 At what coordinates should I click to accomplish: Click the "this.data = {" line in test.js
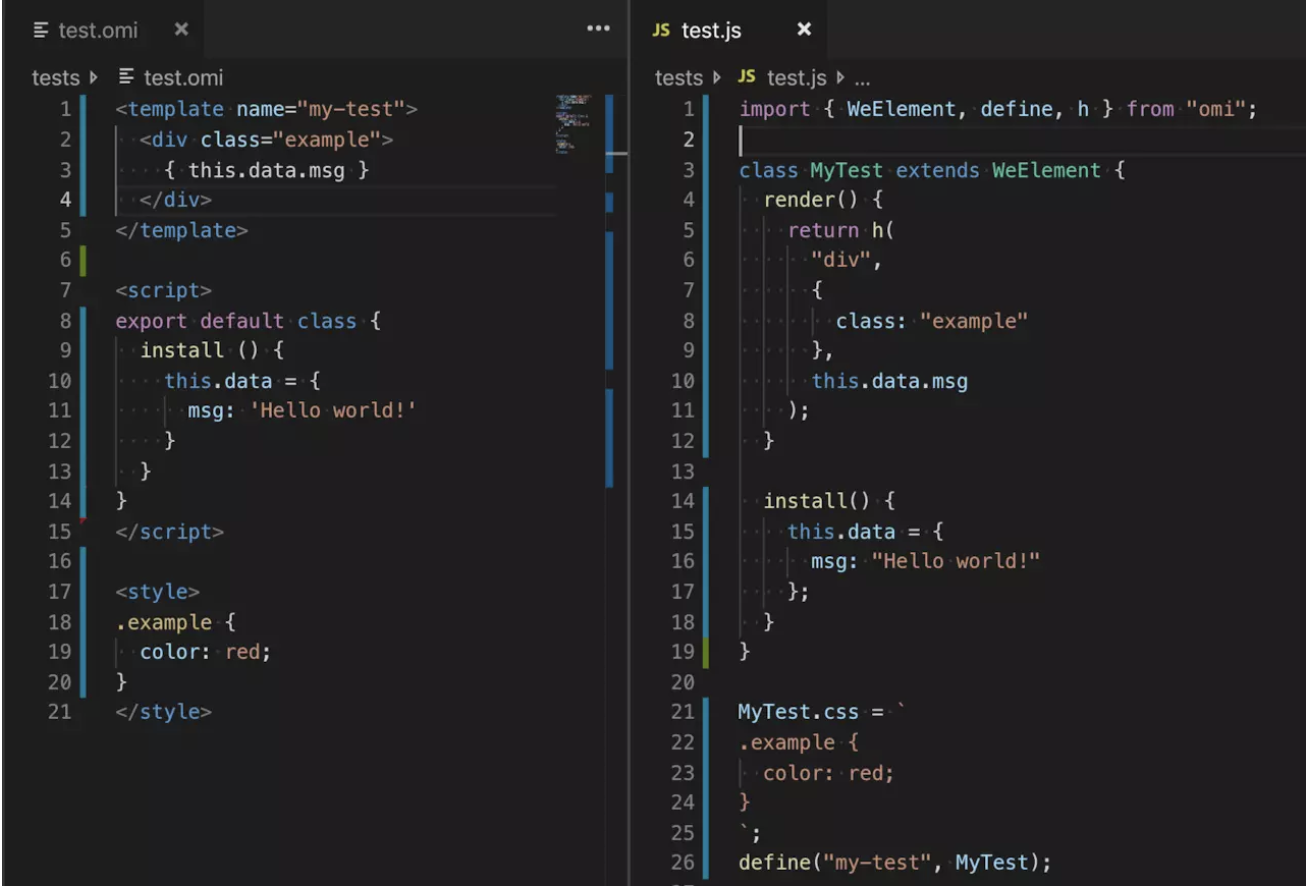point(865,532)
